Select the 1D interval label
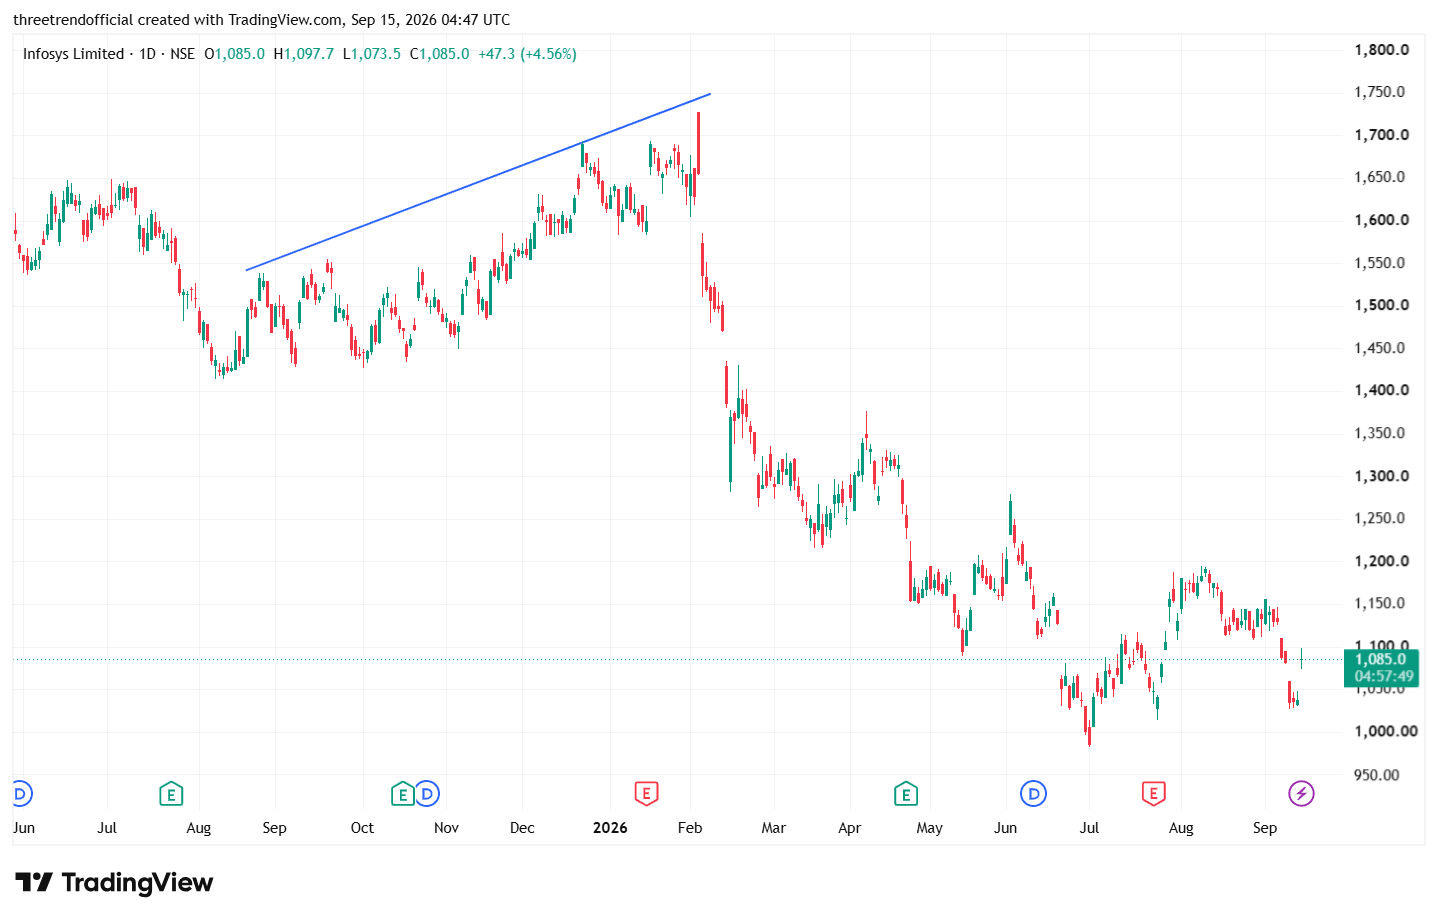The height and width of the screenshot is (920, 1438). pos(147,54)
